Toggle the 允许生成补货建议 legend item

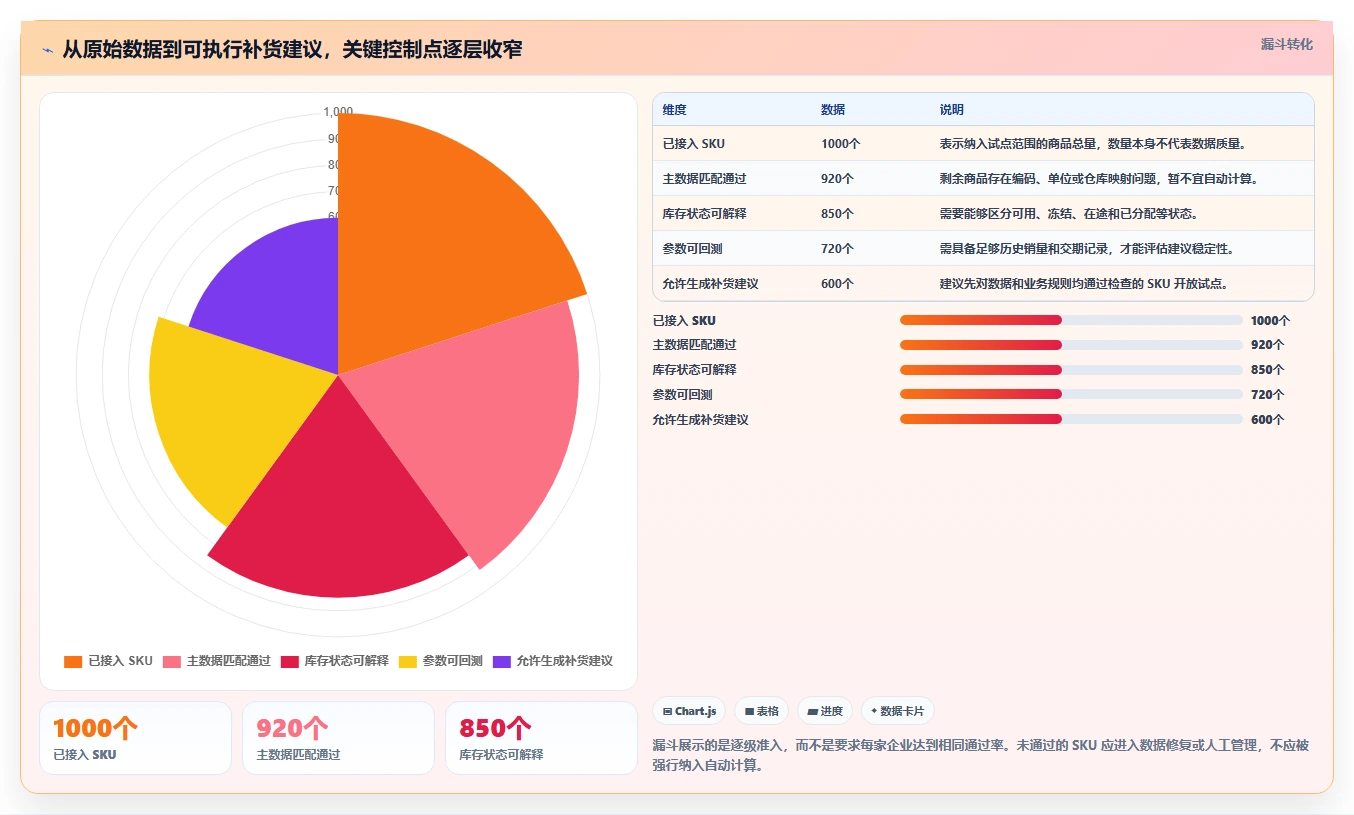coord(552,661)
